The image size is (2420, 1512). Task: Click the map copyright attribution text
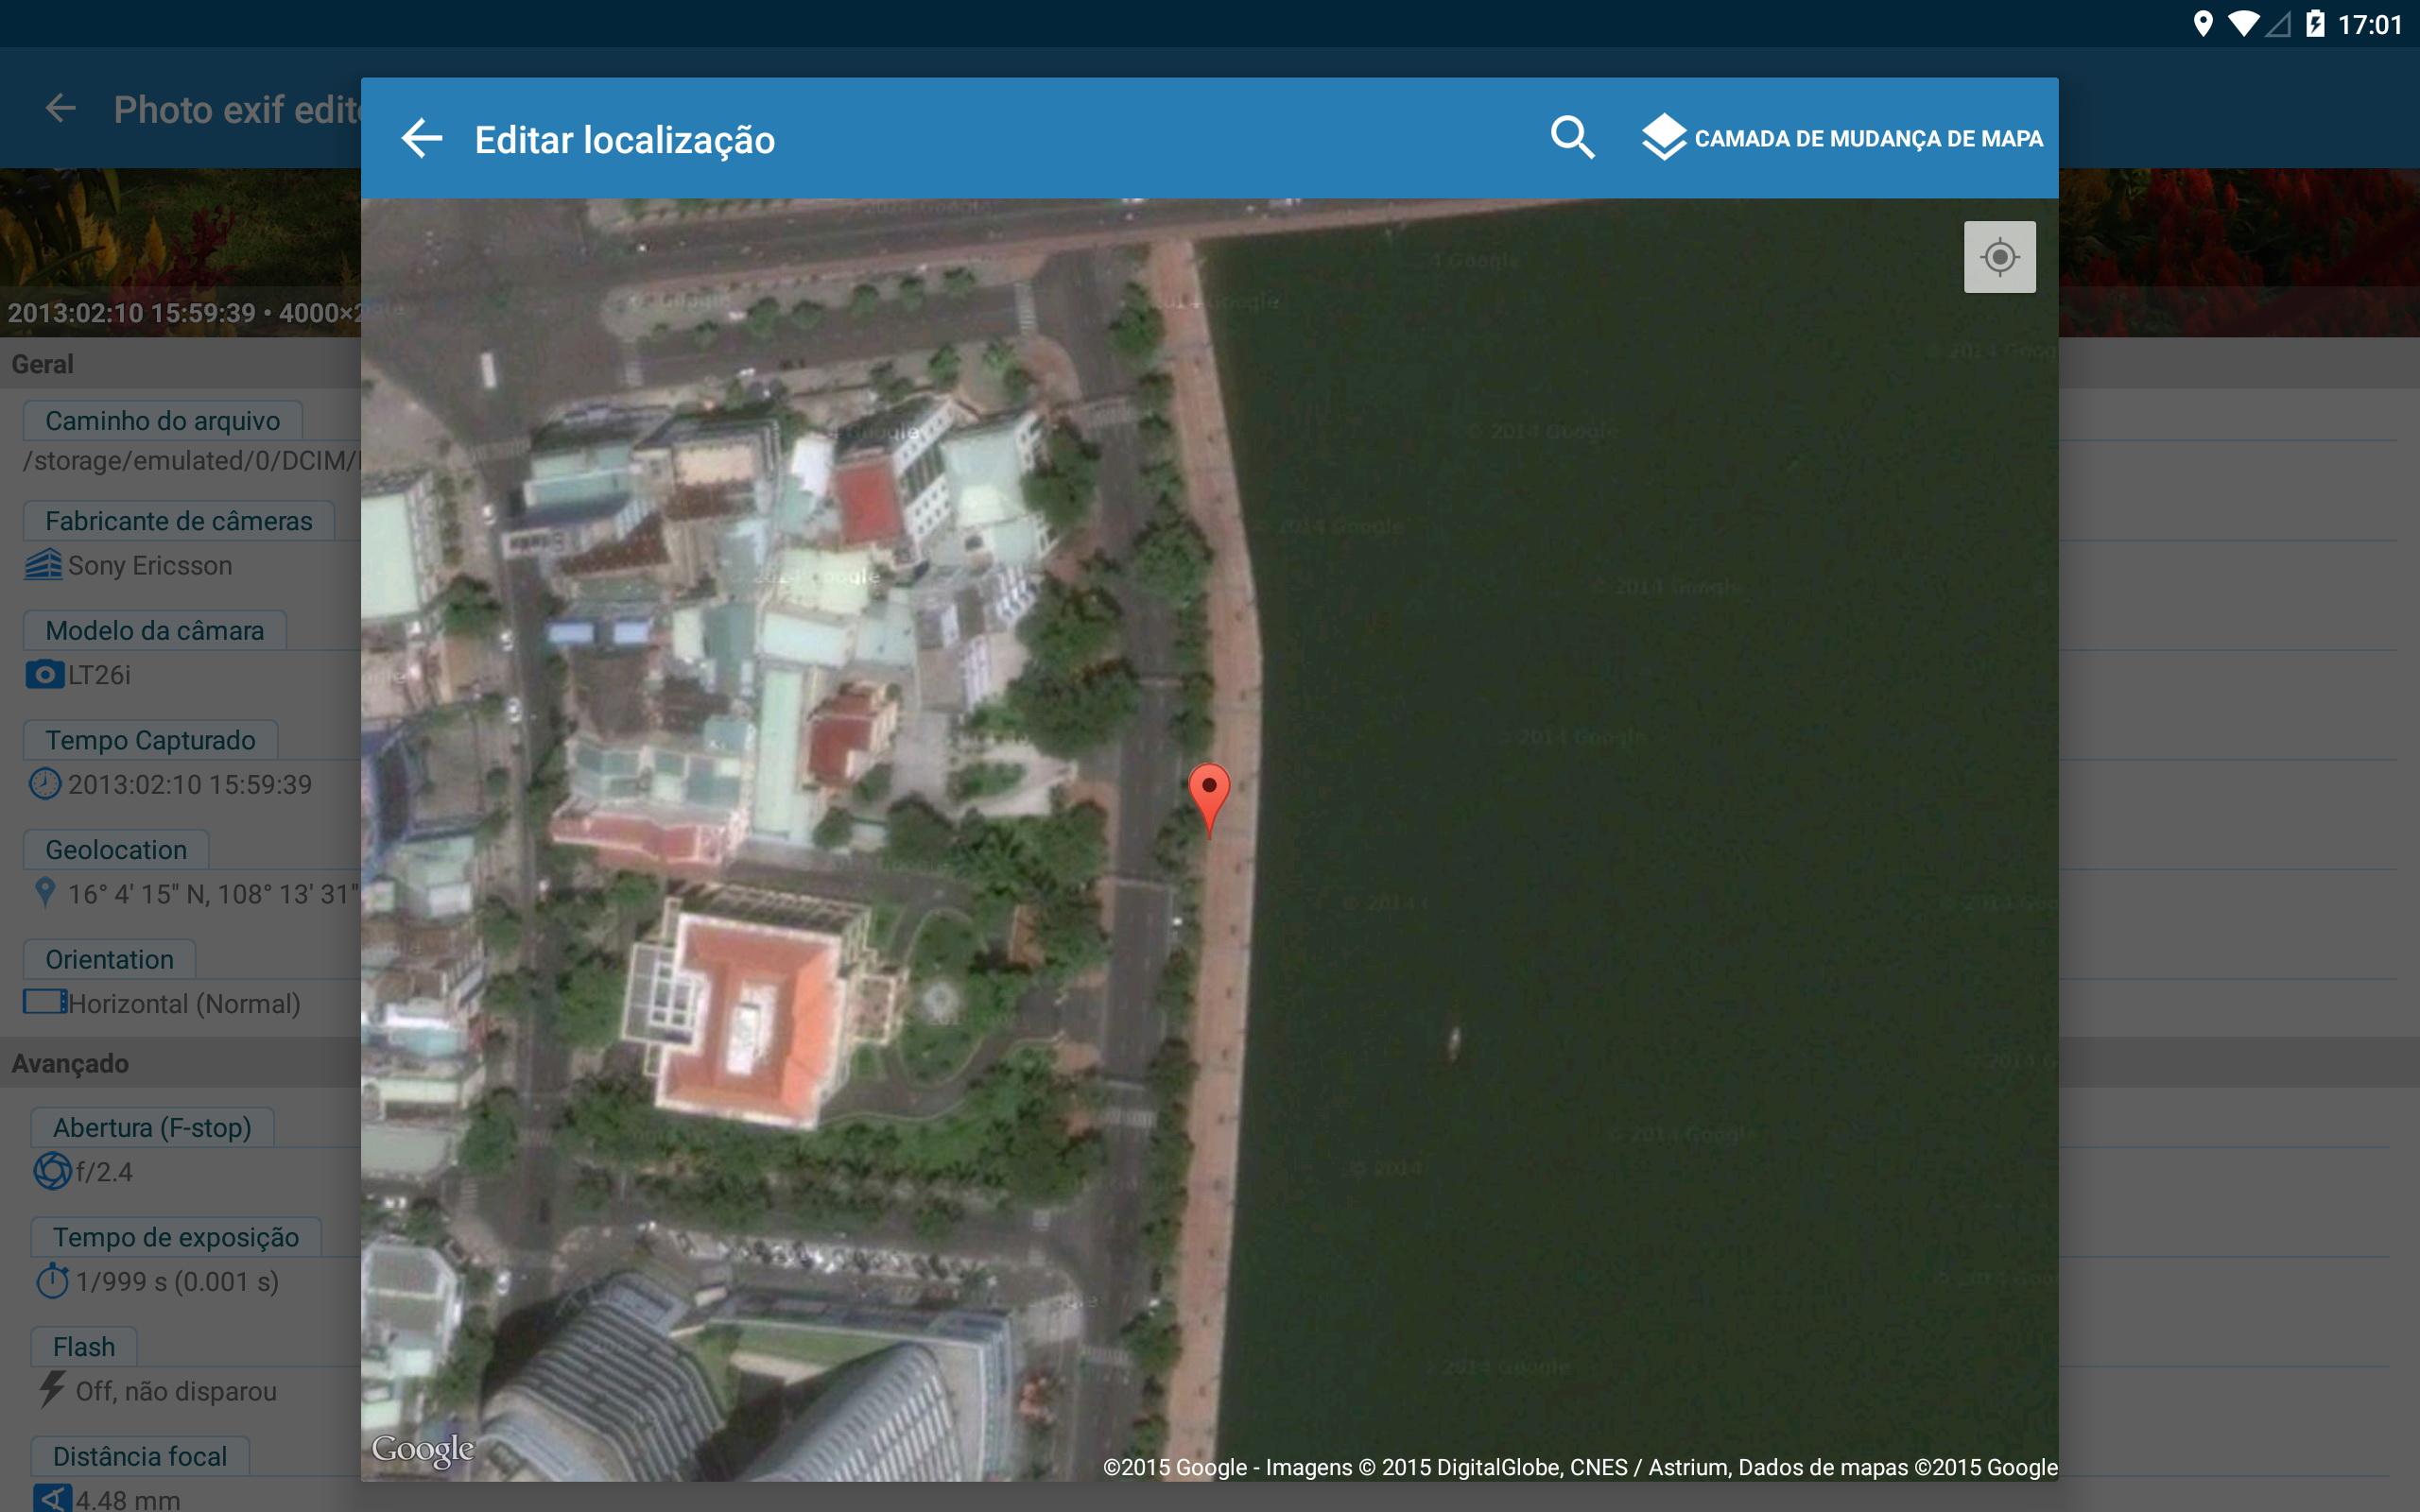pos(1580,1467)
